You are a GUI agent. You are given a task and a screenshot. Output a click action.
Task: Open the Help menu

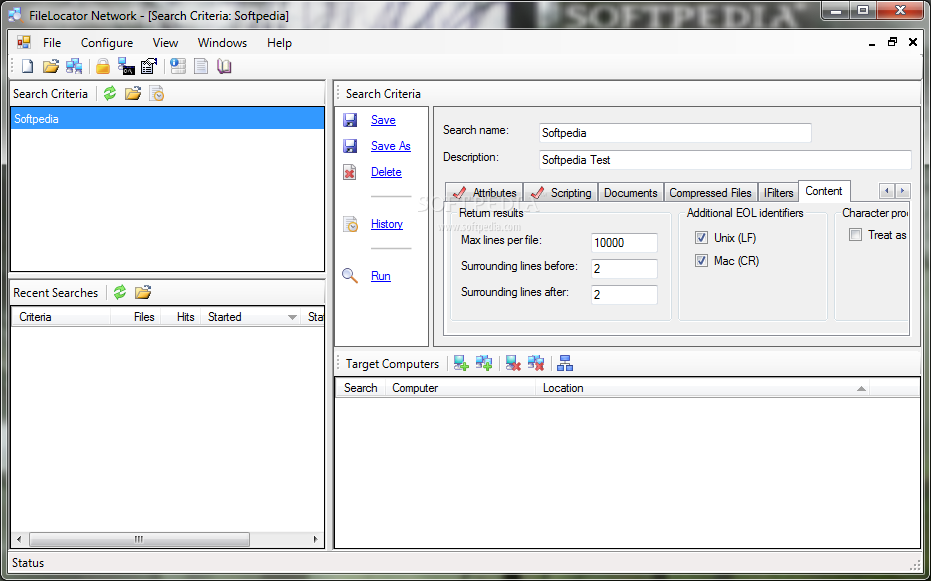click(279, 43)
